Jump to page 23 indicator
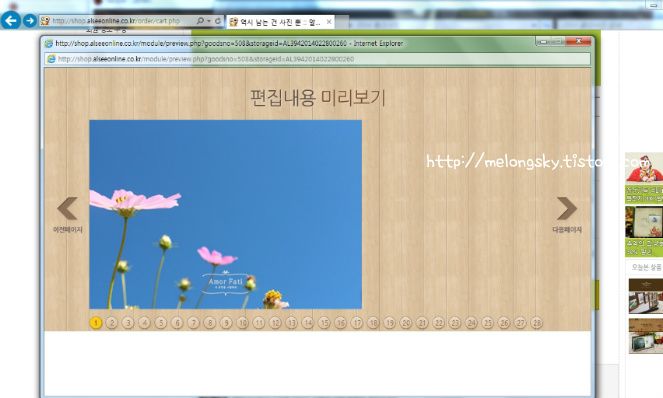The width and height of the screenshot is (663, 398). coord(455,323)
